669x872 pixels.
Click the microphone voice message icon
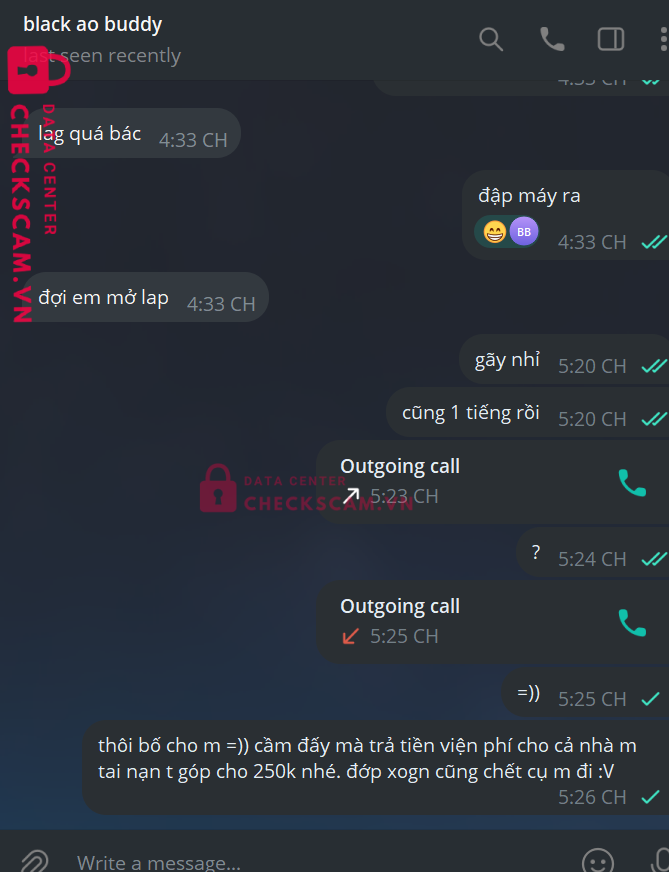tap(661, 861)
